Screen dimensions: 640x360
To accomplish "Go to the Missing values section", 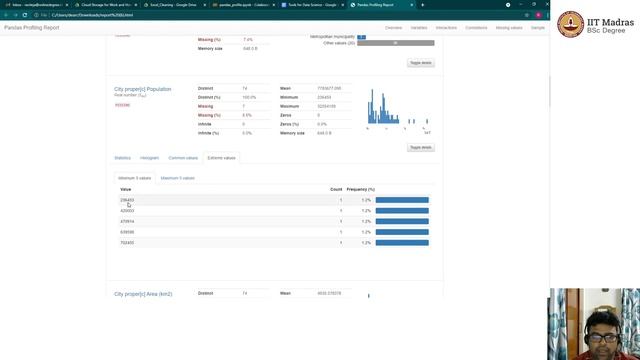I will pyautogui.click(x=509, y=28).
